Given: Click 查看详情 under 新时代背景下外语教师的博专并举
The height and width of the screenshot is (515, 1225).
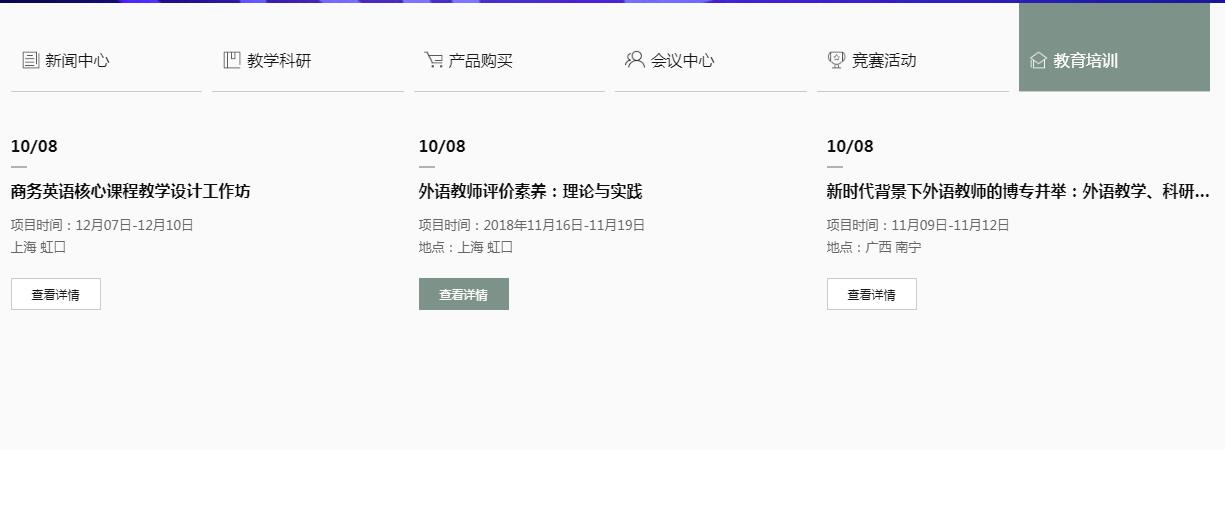Looking at the screenshot, I should pyautogui.click(x=872, y=294).
